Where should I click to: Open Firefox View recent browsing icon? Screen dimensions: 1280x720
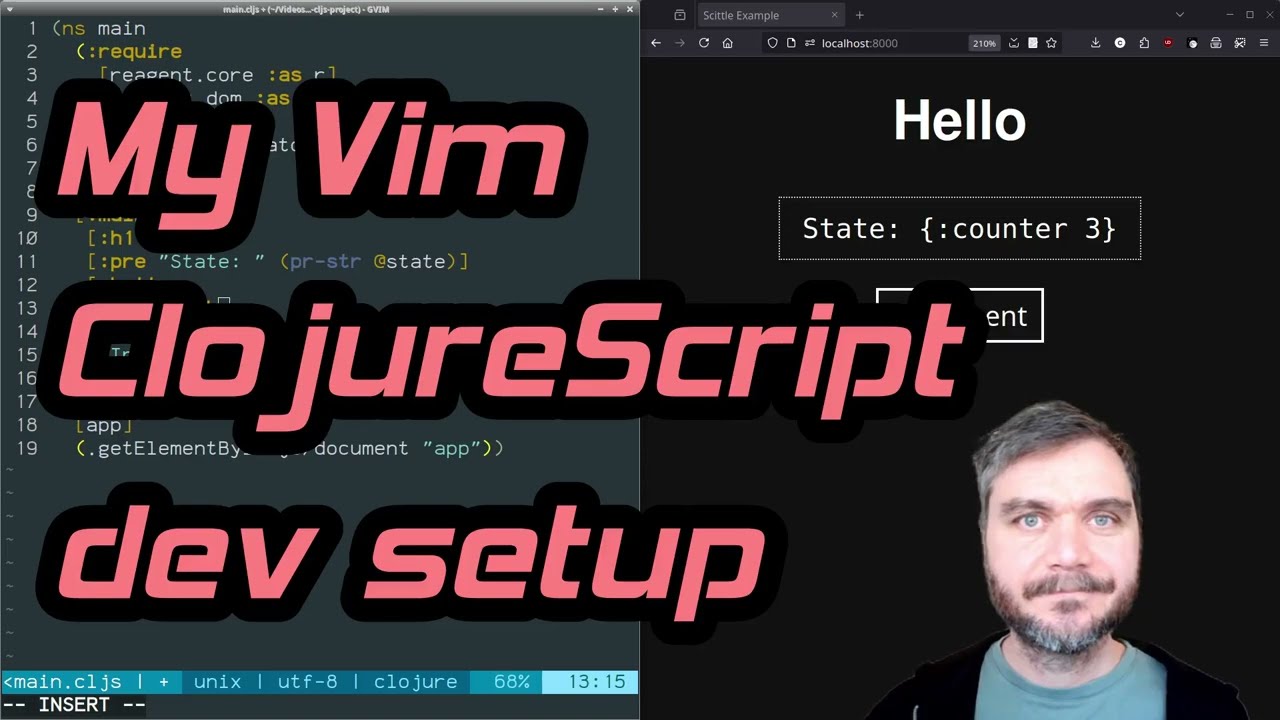680,15
